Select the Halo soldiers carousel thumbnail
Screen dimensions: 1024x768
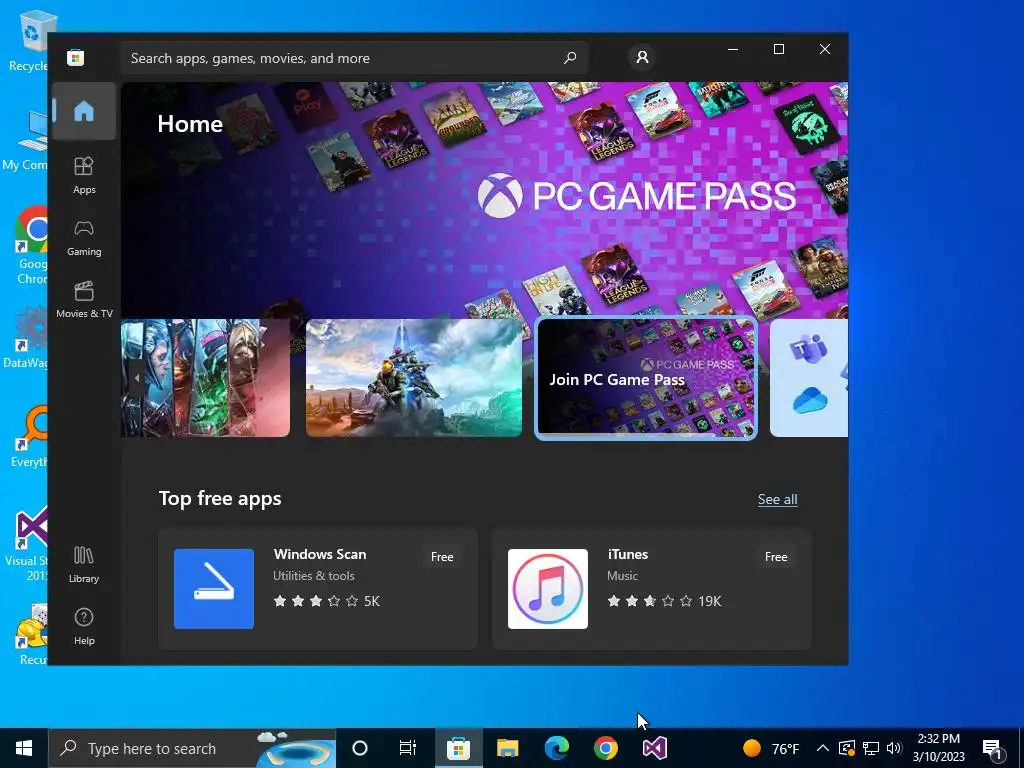click(x=413, y=378)
